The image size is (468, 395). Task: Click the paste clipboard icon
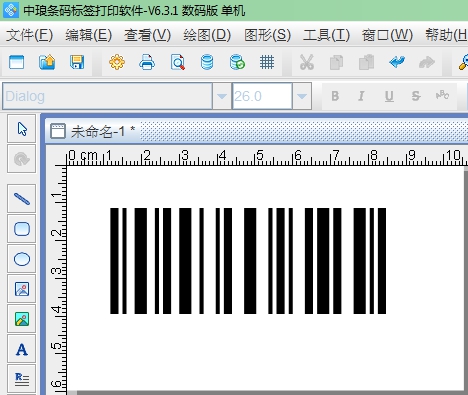[x=366, y=62]
